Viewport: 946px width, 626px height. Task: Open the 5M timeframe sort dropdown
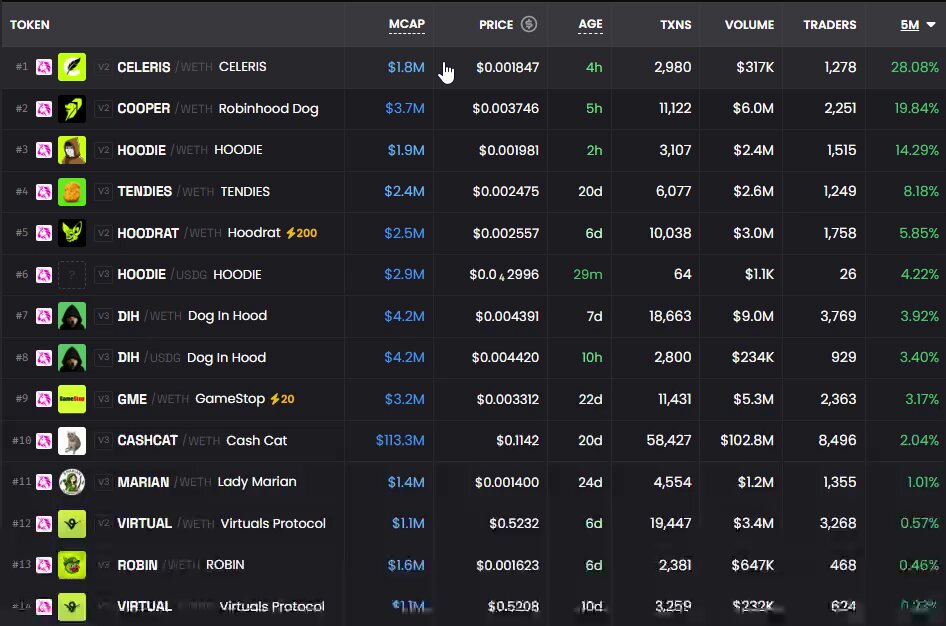[x=918, y=25]
